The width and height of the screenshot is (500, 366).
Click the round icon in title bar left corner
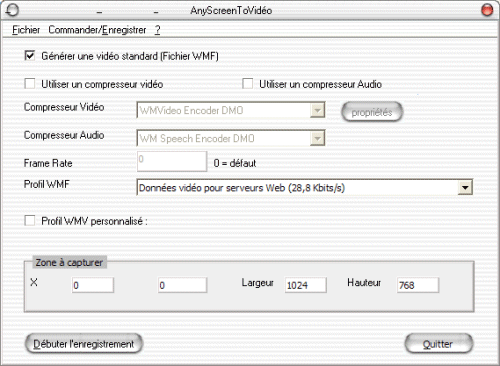tap(13, 10)
